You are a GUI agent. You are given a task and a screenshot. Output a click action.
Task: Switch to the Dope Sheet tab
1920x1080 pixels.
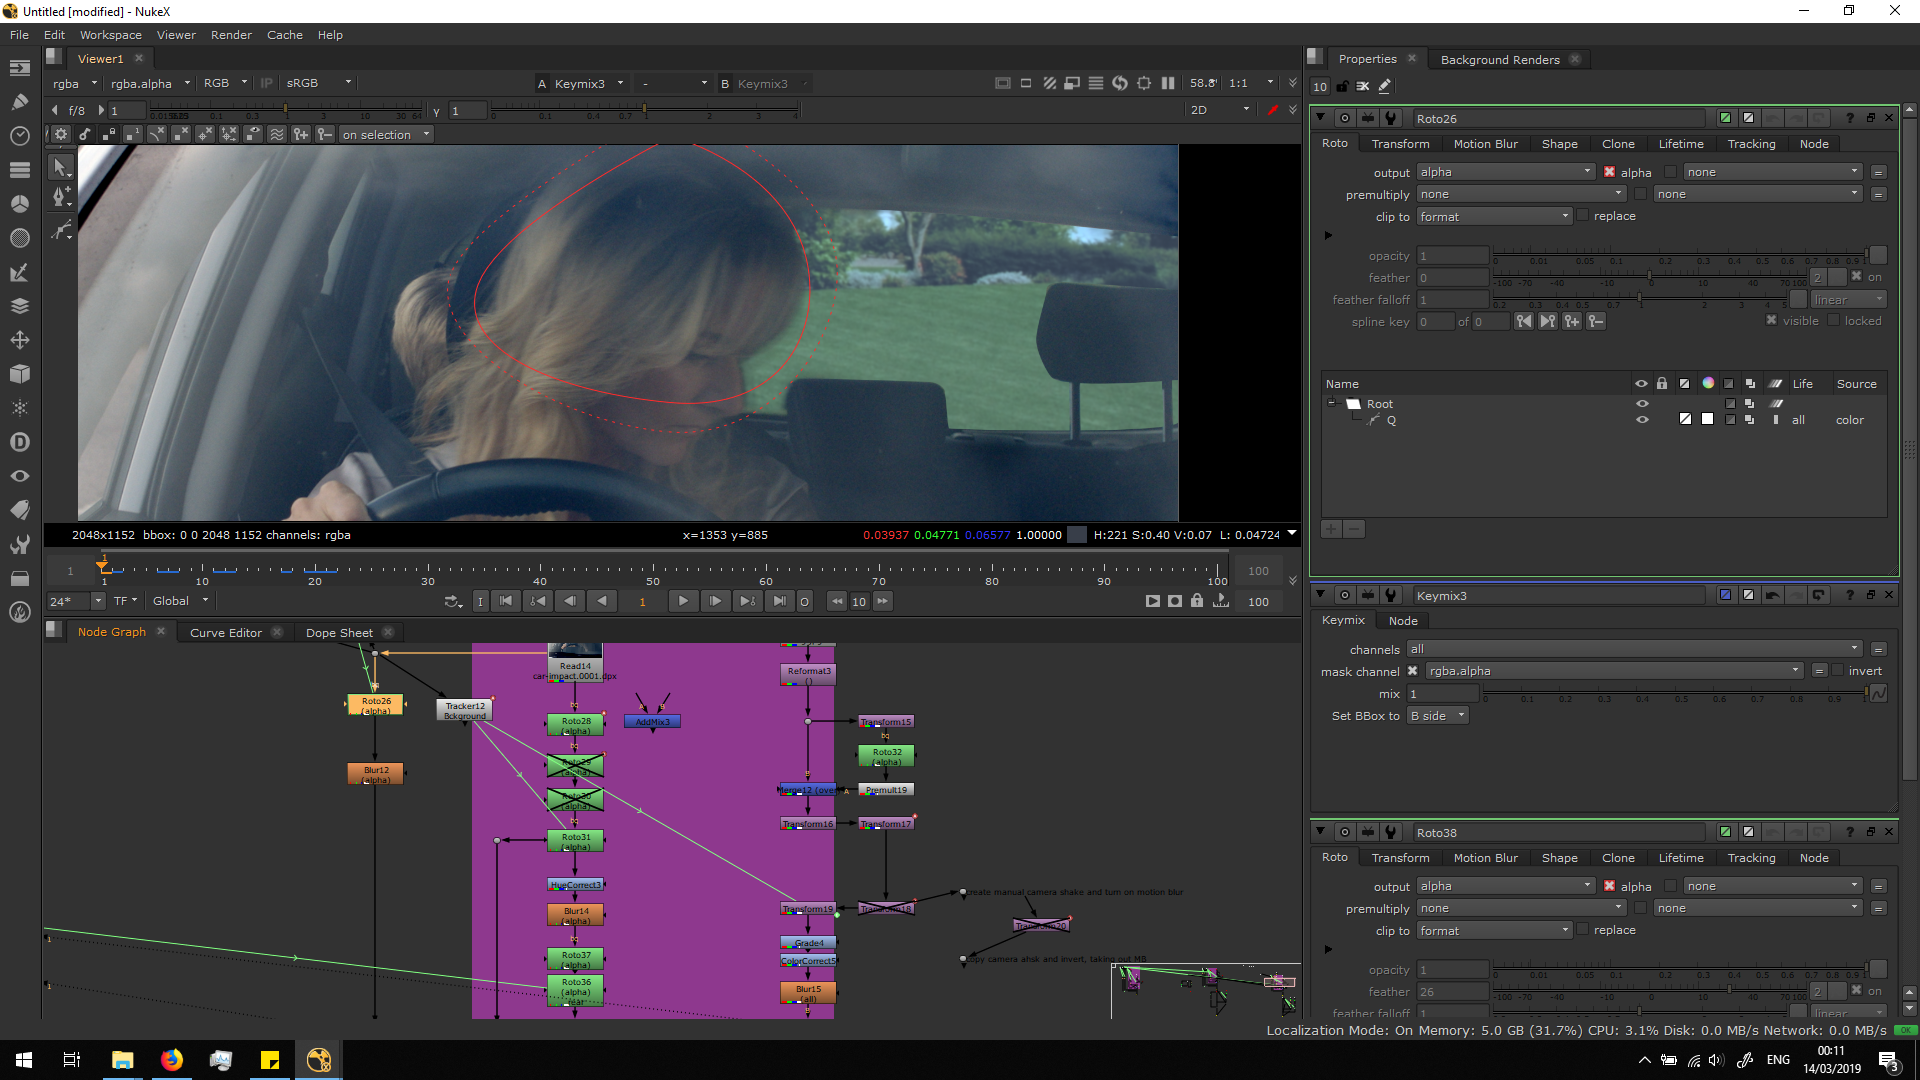(x=339, y=632)
